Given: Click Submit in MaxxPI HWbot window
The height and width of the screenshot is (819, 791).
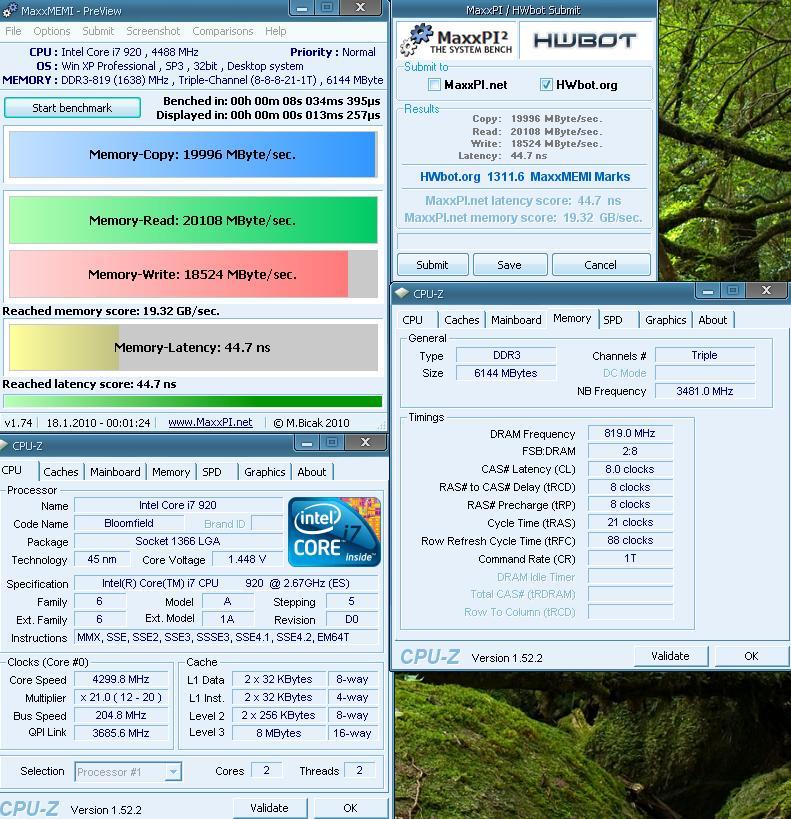Looking at the screenshot, I should tap(432, 265).
